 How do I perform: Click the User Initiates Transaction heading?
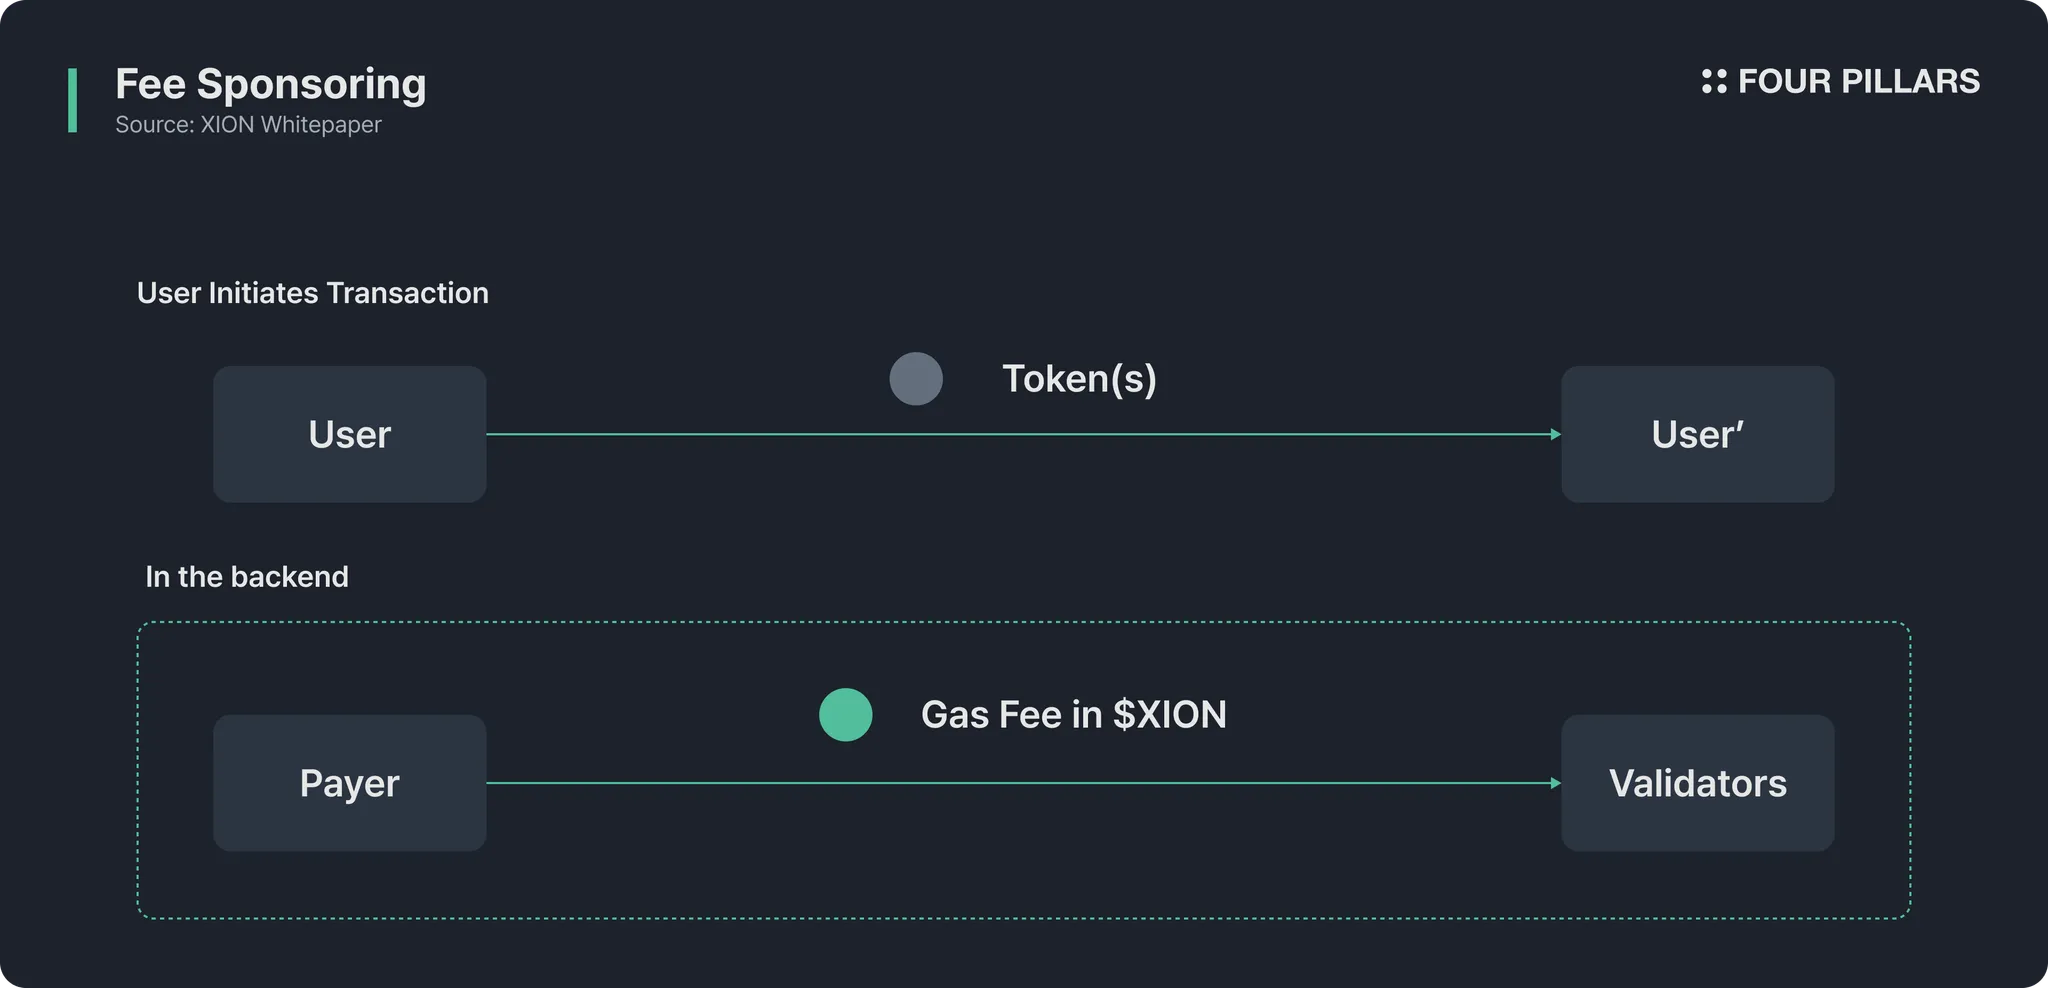pos(312,293)
